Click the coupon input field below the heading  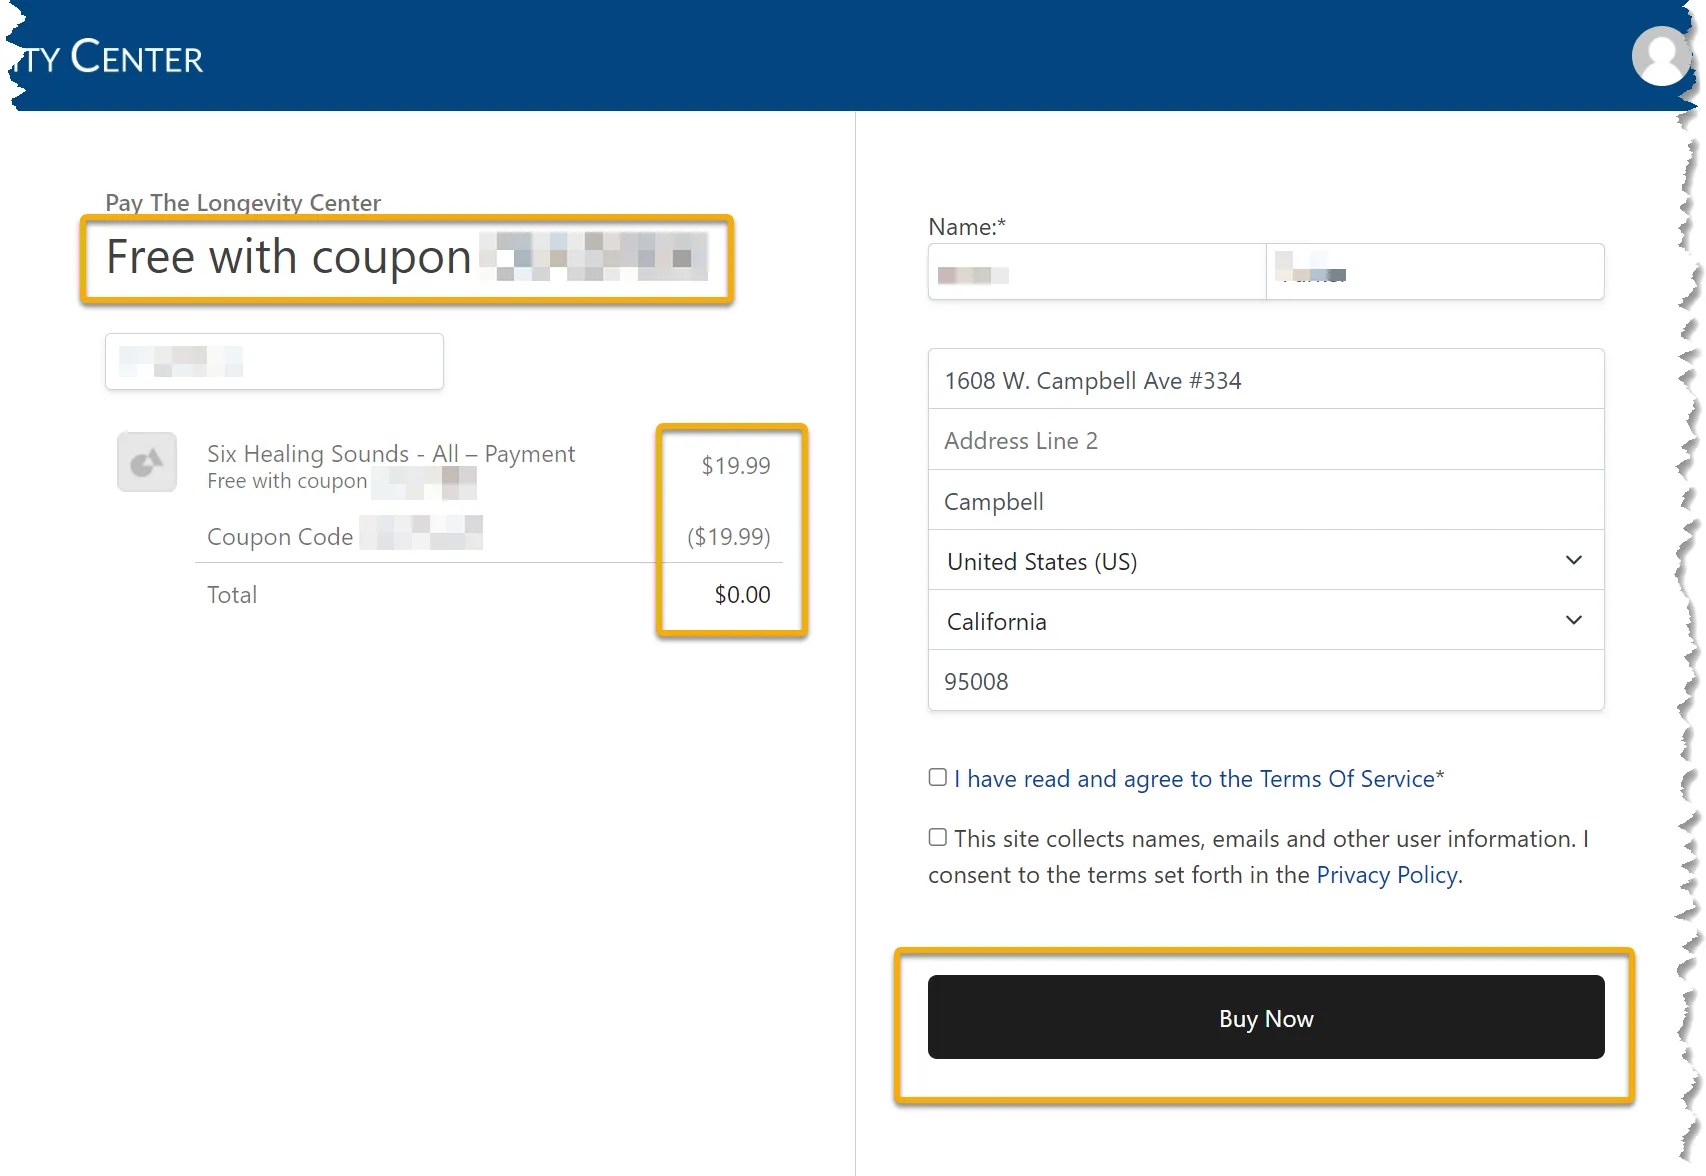[x=273, y=361]
